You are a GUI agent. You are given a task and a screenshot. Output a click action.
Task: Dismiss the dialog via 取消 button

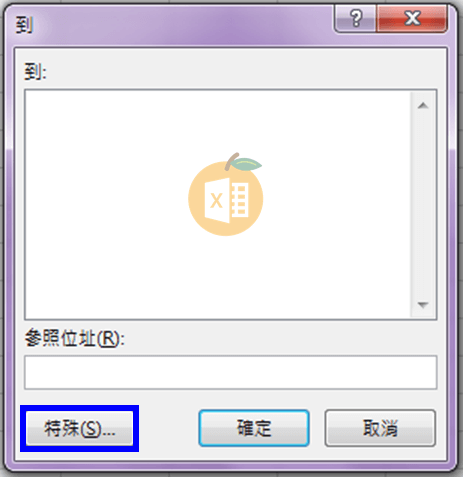point(380,428)
